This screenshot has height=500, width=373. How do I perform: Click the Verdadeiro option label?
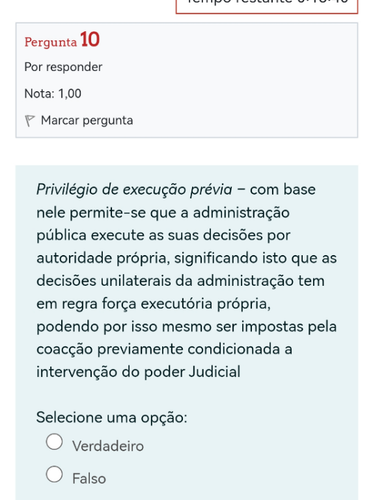[x=108, y=446]
